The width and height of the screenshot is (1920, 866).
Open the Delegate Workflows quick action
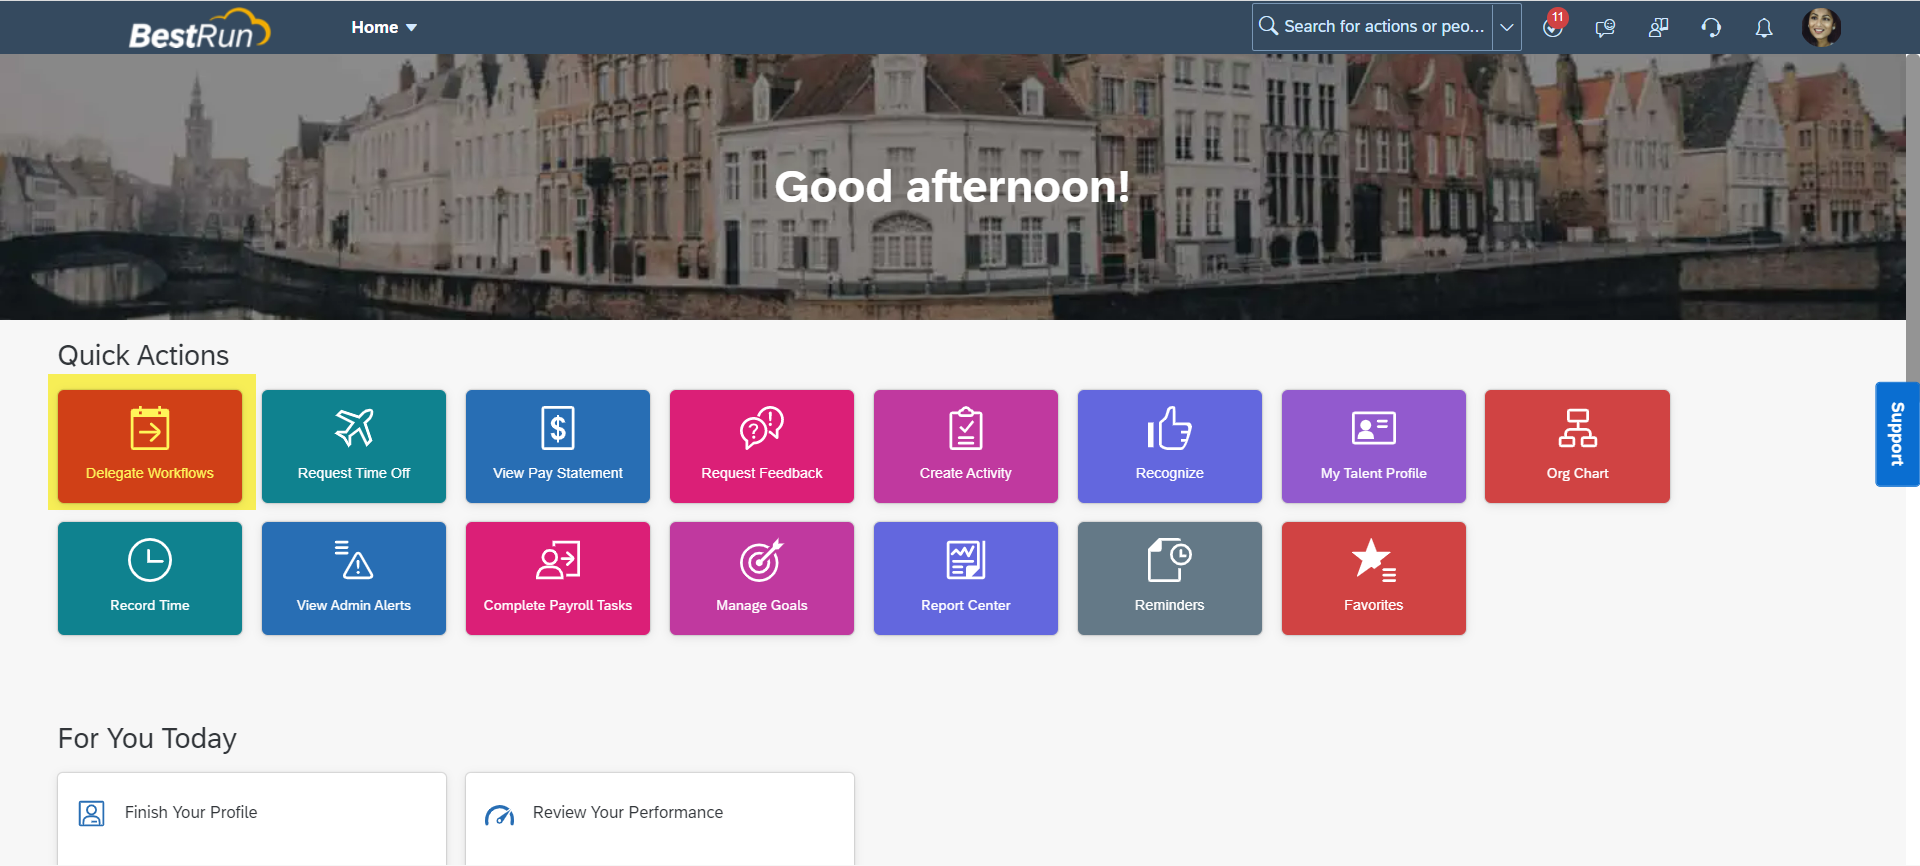[x=150, y=446]
